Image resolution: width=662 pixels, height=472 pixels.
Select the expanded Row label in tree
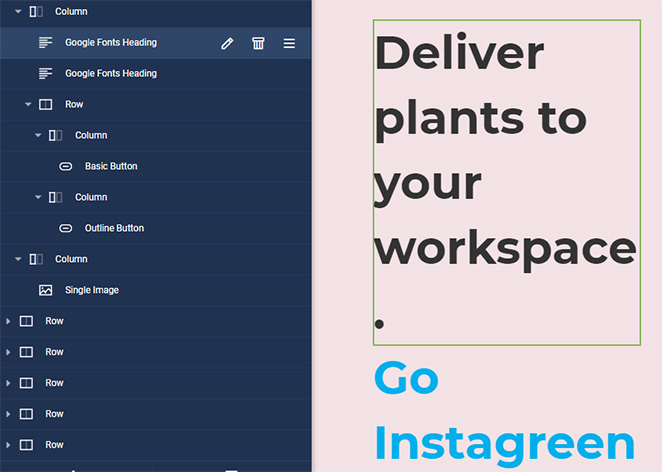(x=74, y=104)
